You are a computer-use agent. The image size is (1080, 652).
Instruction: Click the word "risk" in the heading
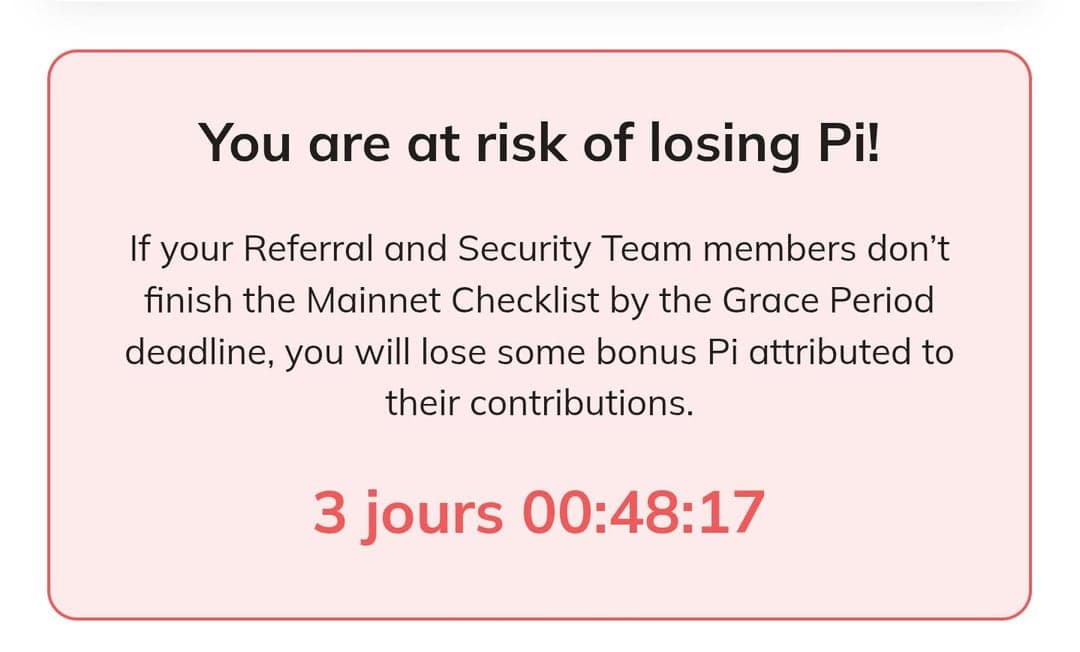520,143
